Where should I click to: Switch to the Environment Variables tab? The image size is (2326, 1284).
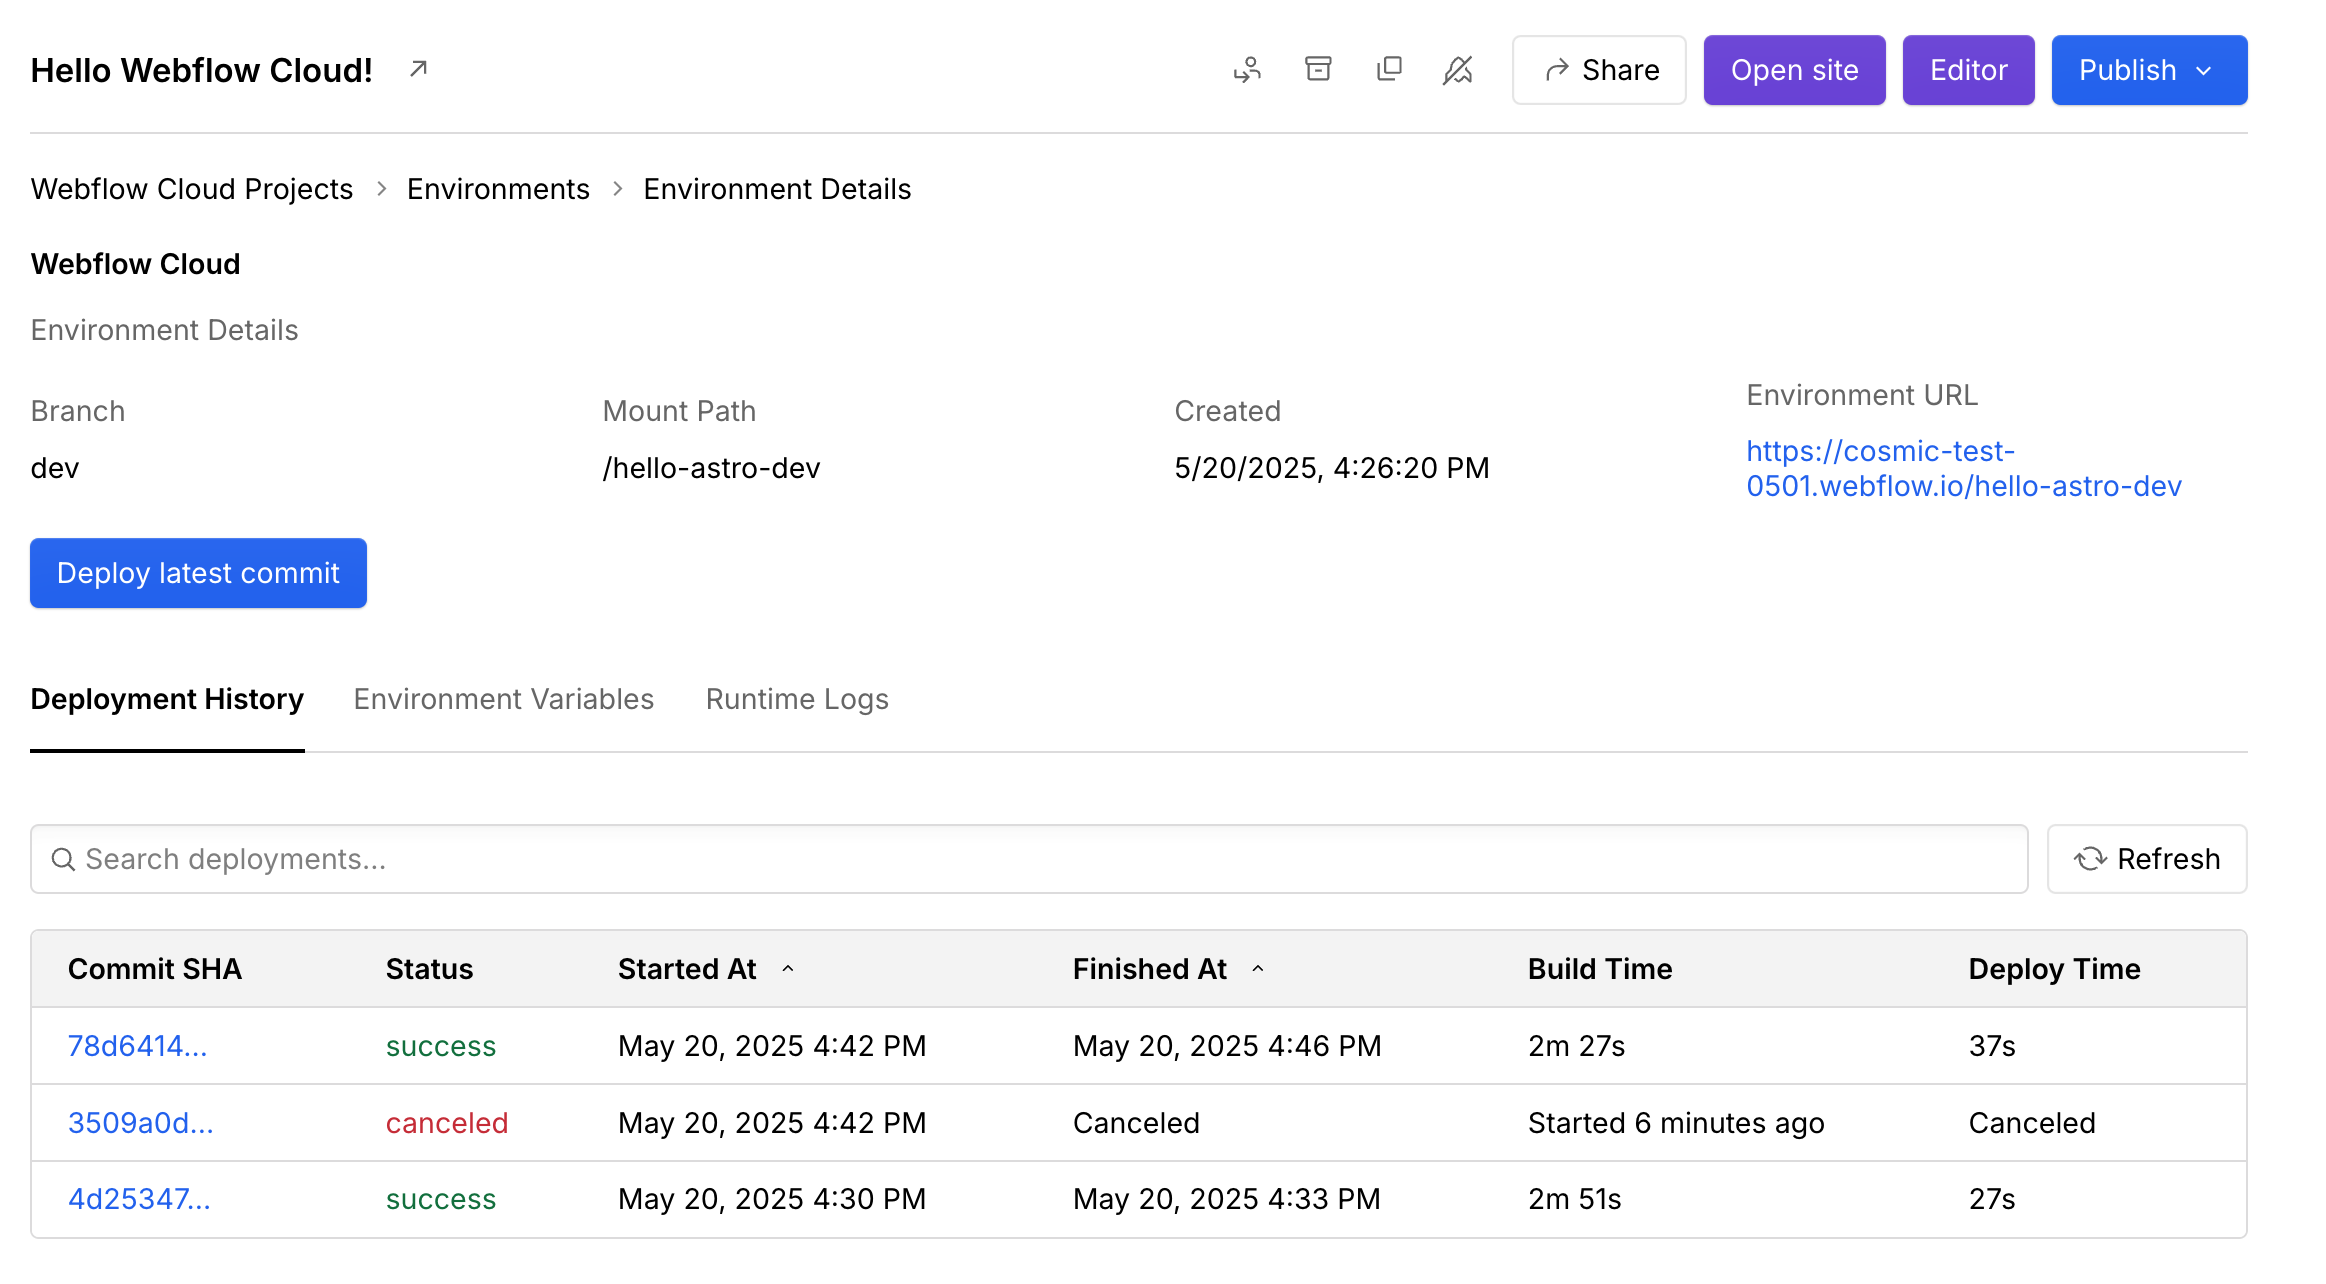point(503,699)
